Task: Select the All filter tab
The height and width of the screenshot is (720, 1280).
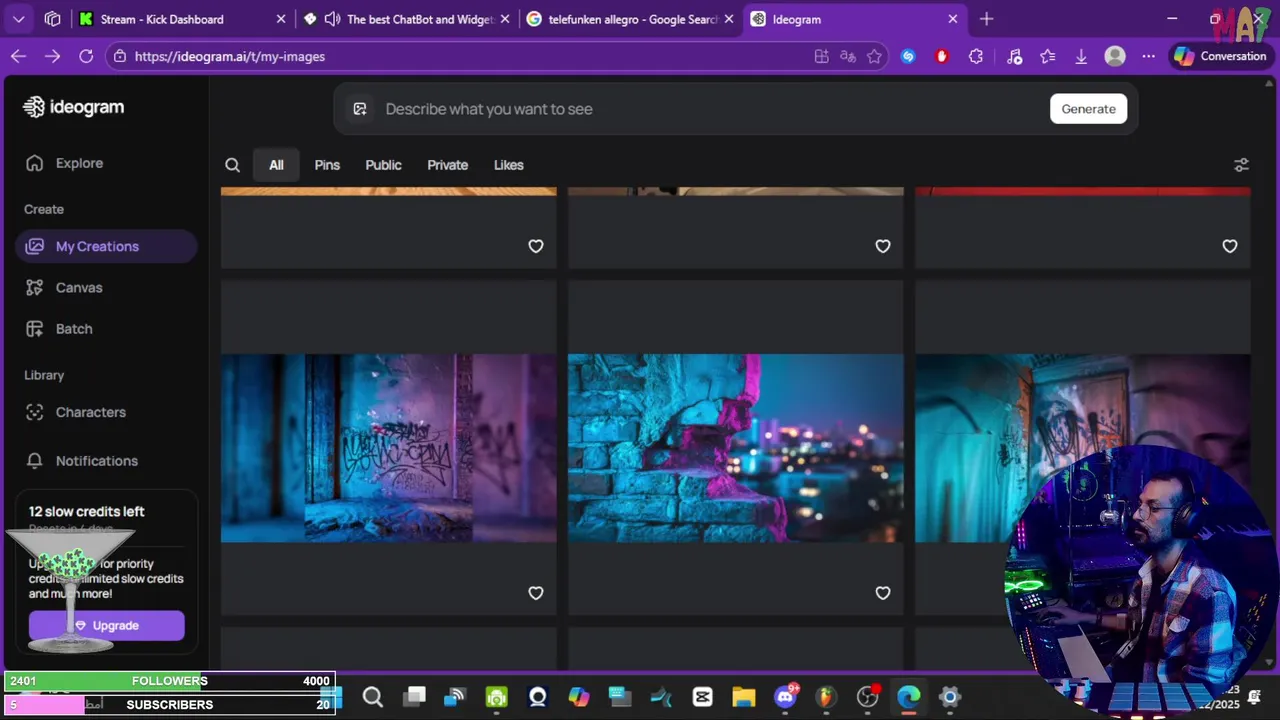Action: pos(276,165)
